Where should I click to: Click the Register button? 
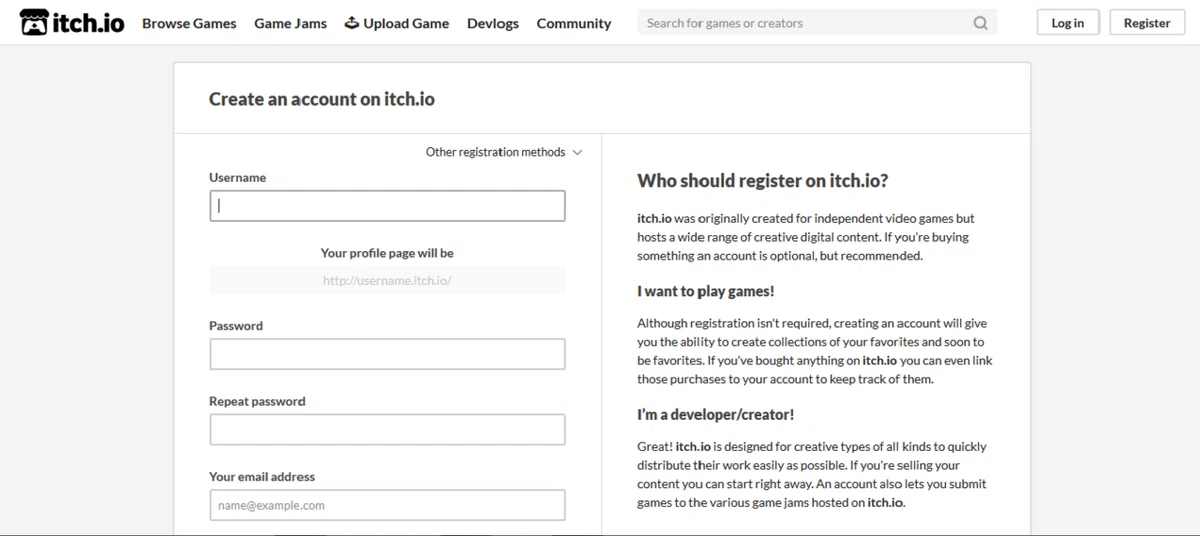pos(1147,23)
